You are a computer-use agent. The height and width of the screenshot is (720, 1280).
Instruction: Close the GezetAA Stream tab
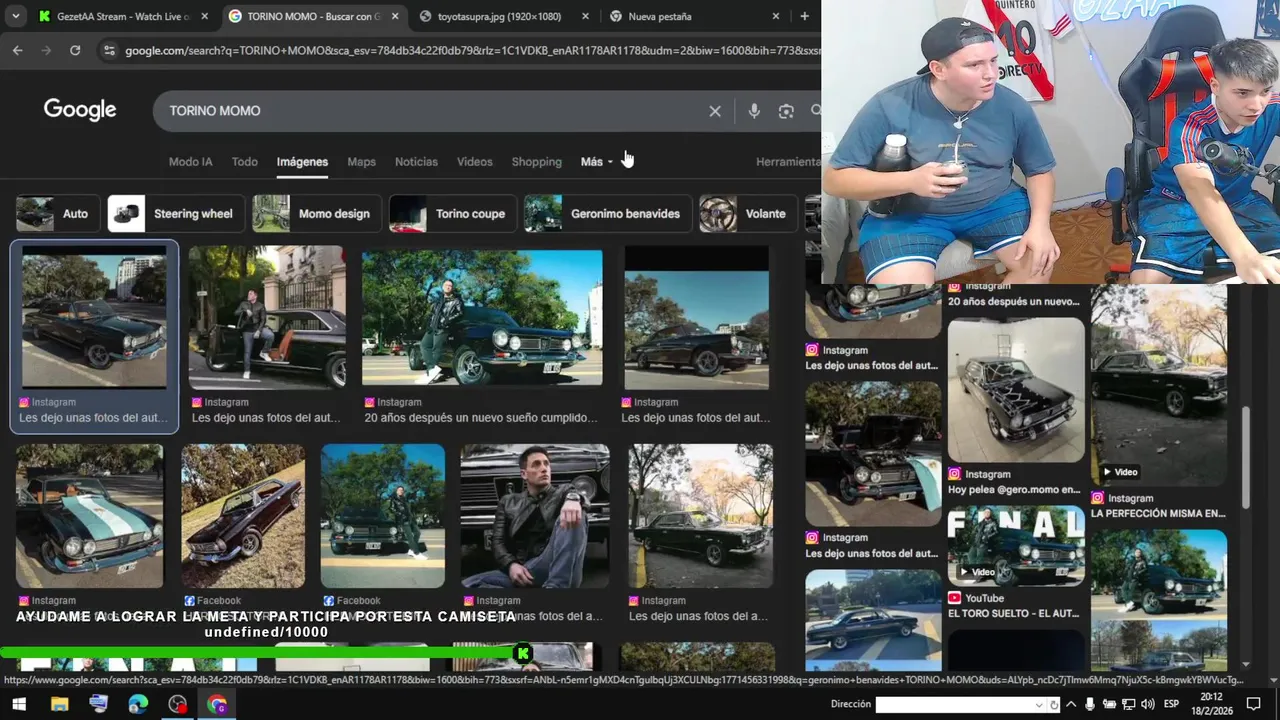point(205,16)
